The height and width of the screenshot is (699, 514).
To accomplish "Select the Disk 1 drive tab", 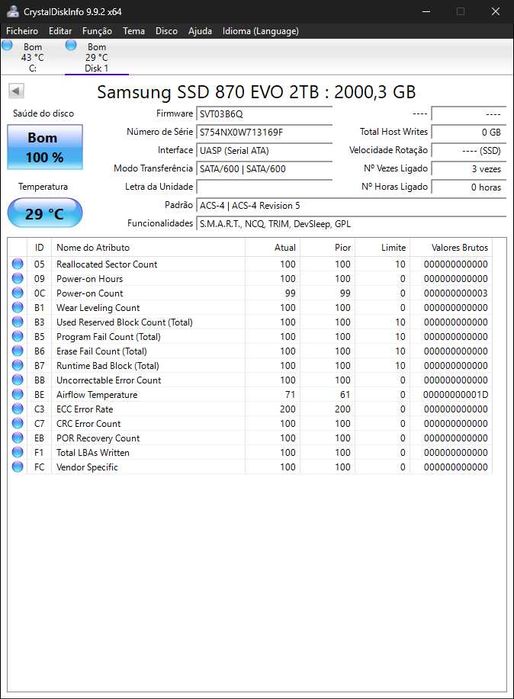I will (x=97, y=57).
